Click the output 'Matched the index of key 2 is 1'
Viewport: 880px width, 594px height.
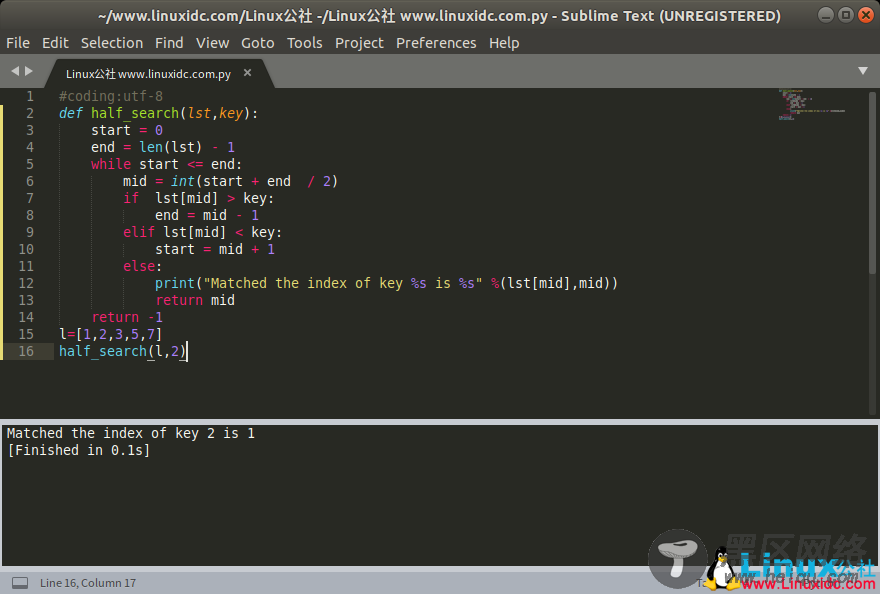tap(131, 433)
